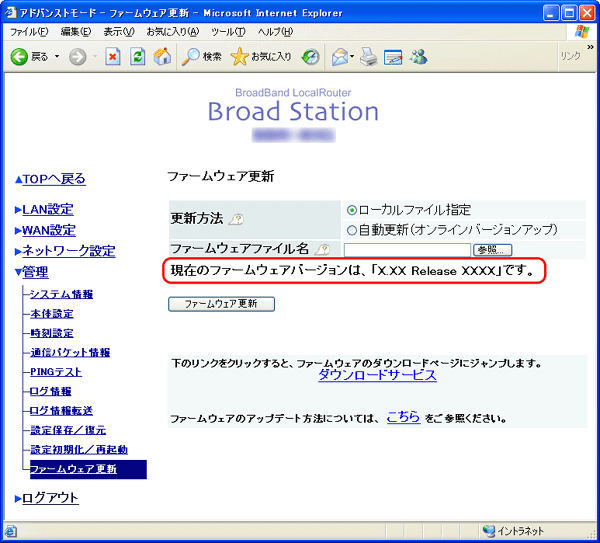Click the page icon in status bar
600x543 pixels.
(x=10, y=532)
